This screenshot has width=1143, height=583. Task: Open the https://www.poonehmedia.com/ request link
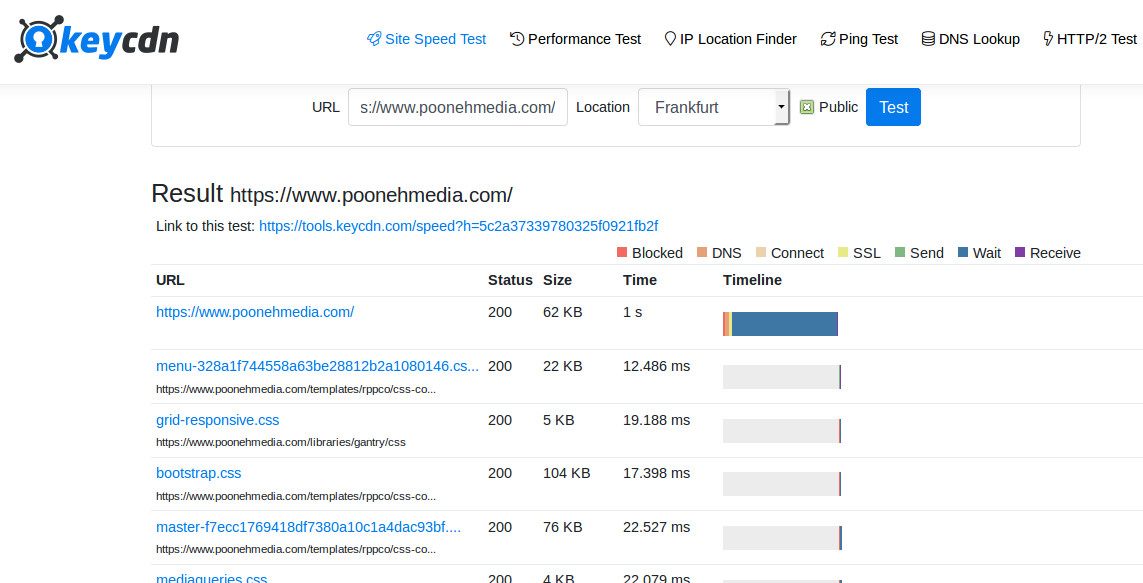pyautogui.click(x=255, y=312)
